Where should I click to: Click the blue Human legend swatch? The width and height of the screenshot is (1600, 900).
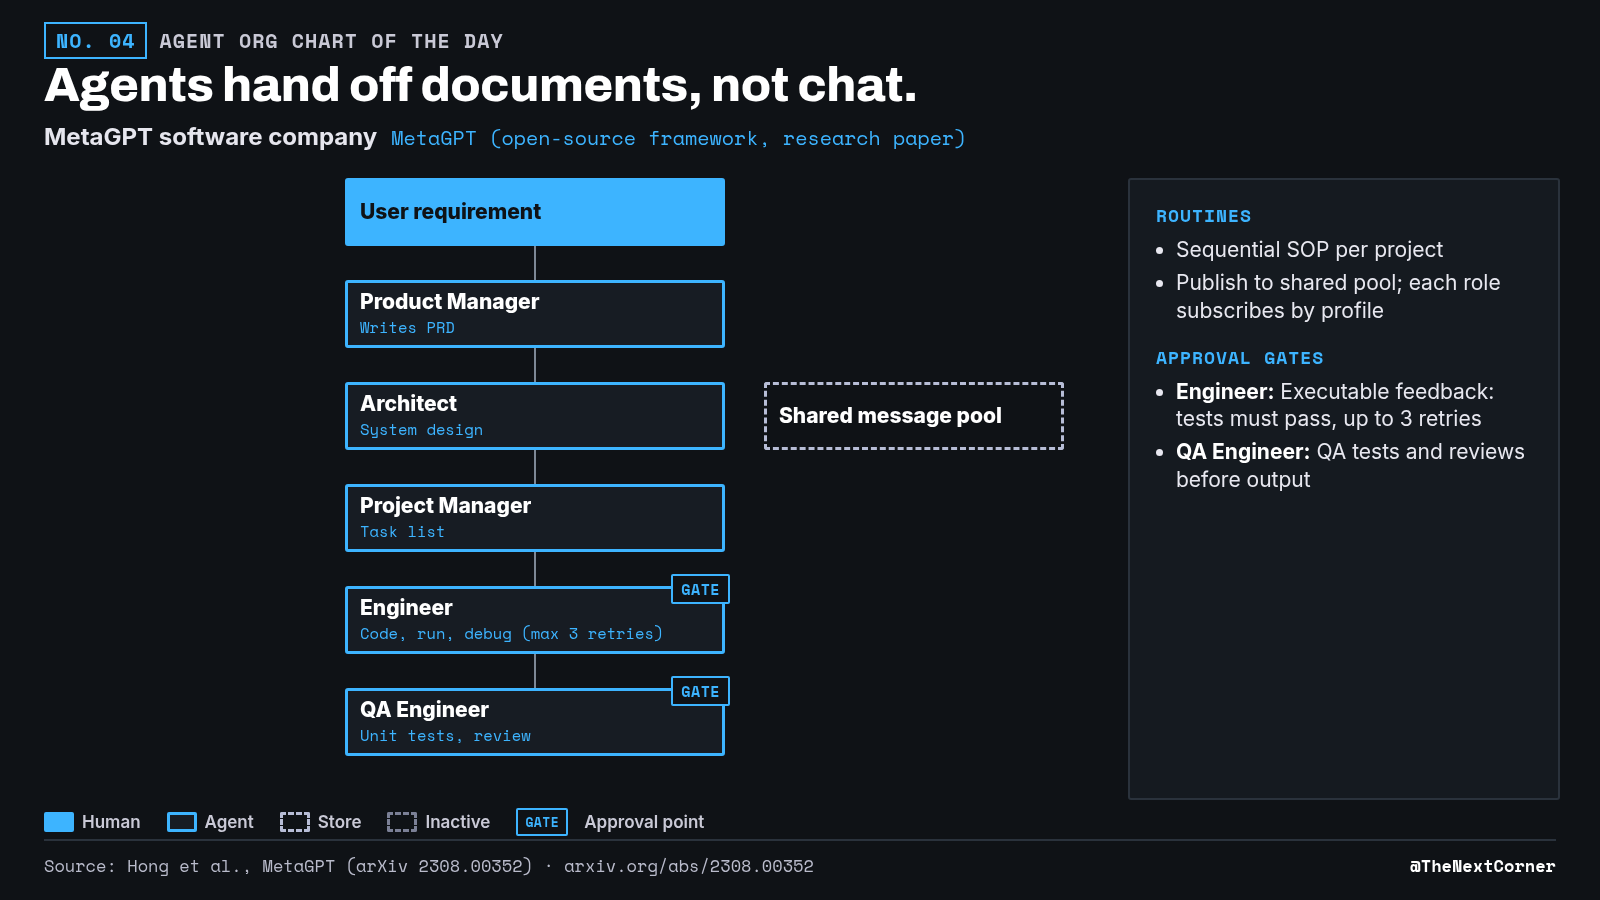pyautogui.click(x=59, y=822)
